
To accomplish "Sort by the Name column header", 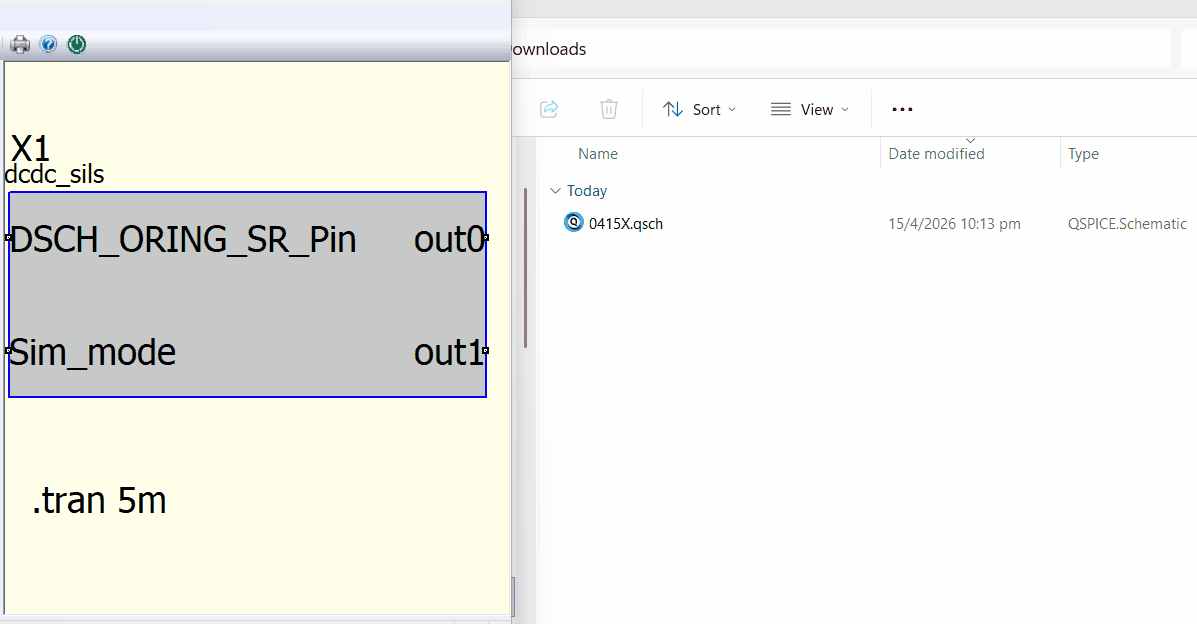I will [x=598, y=154].
